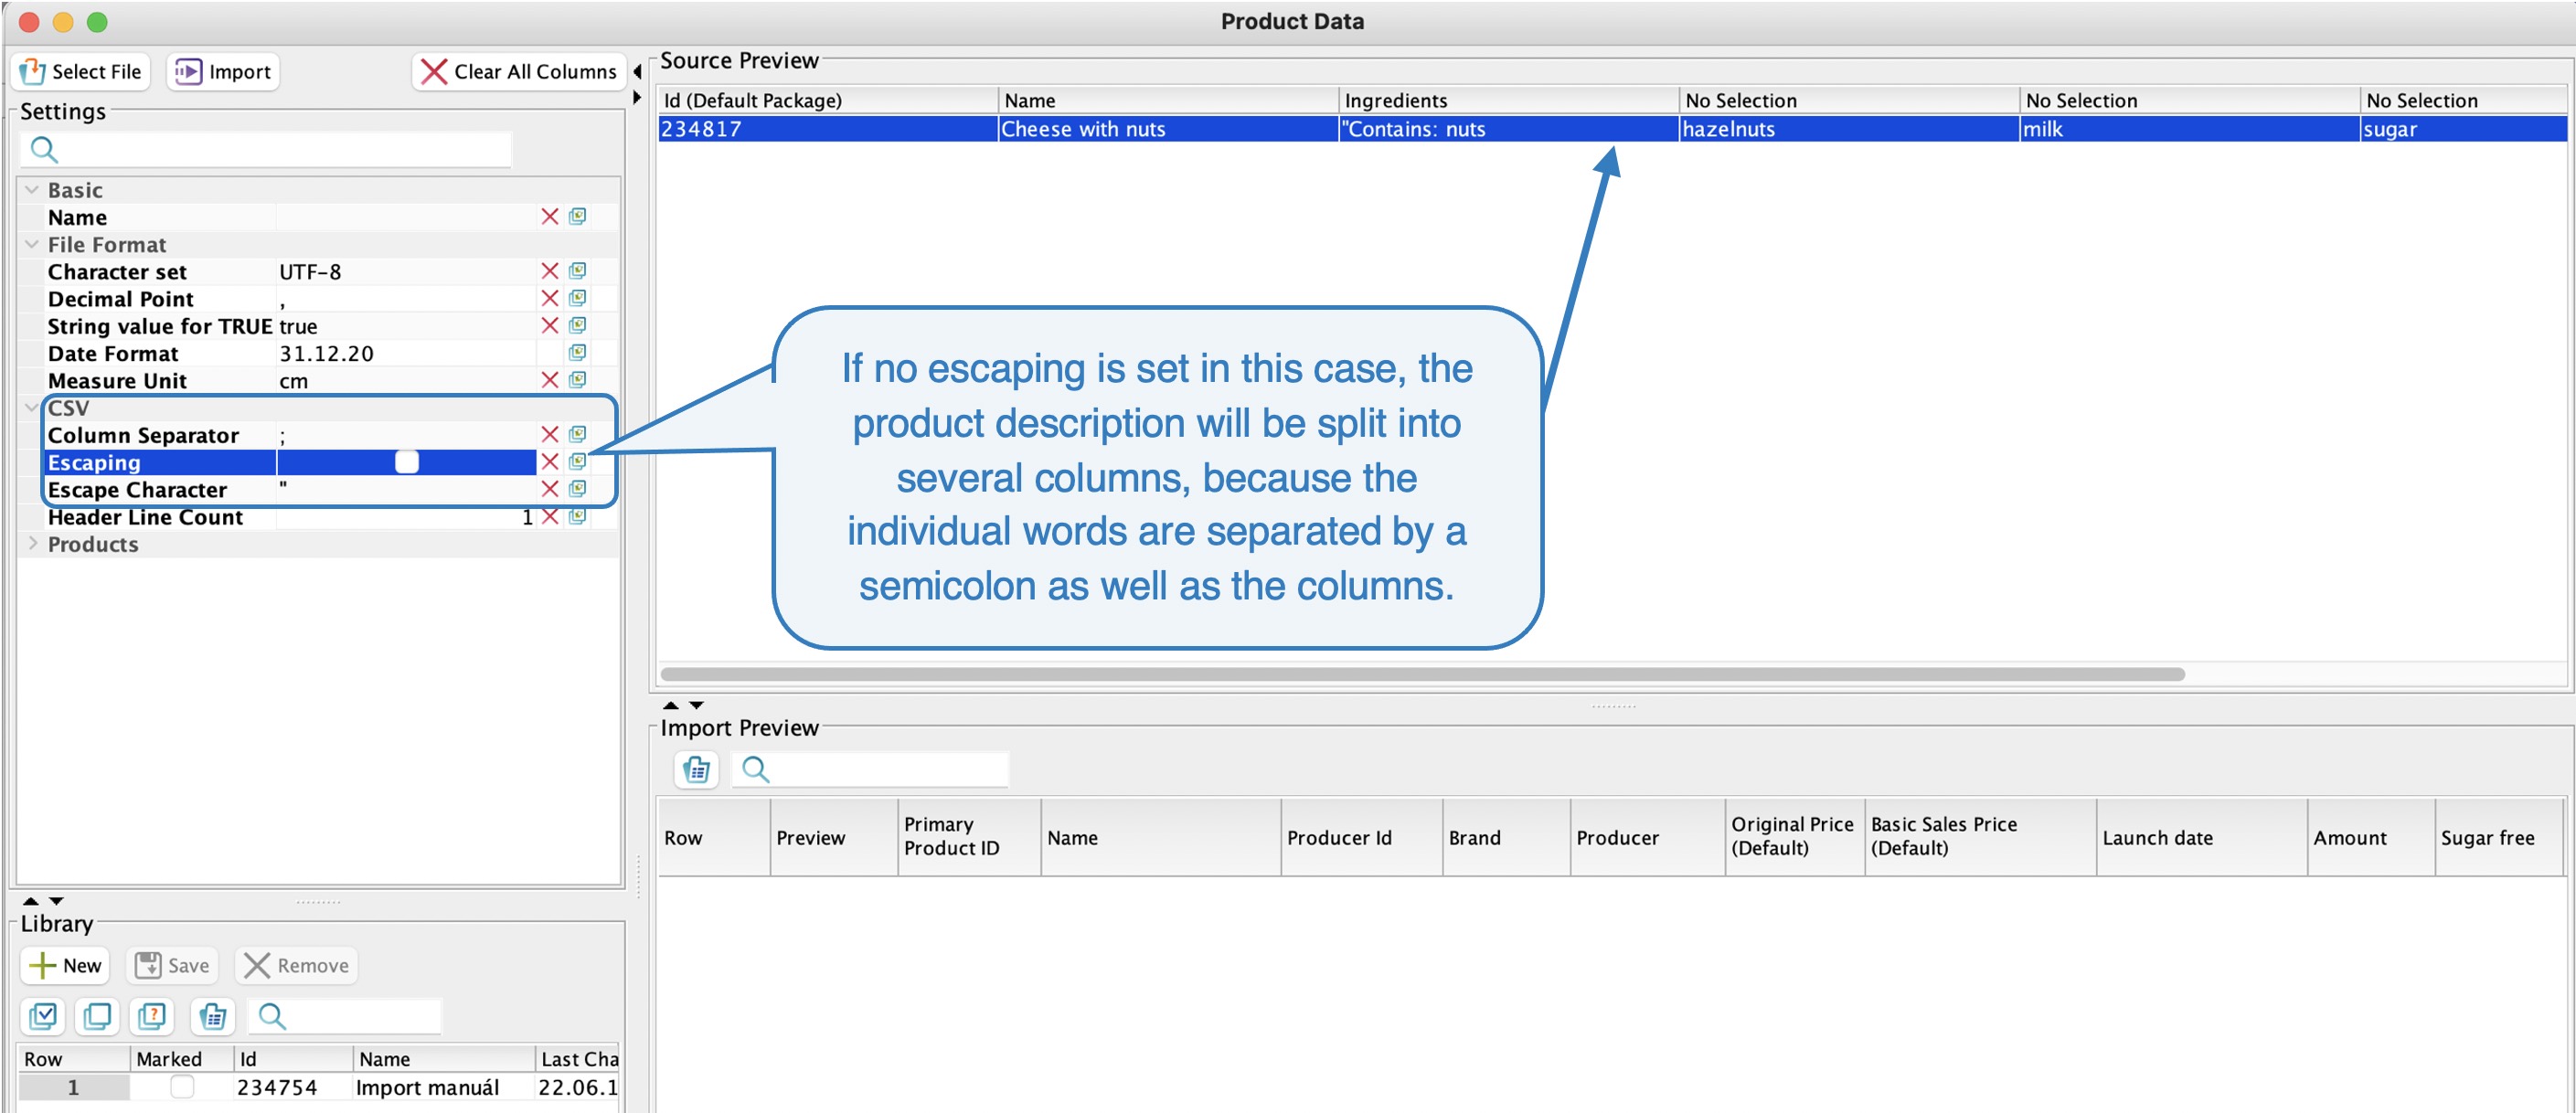Reset Measure Unit with the red X

click(550, 381)
